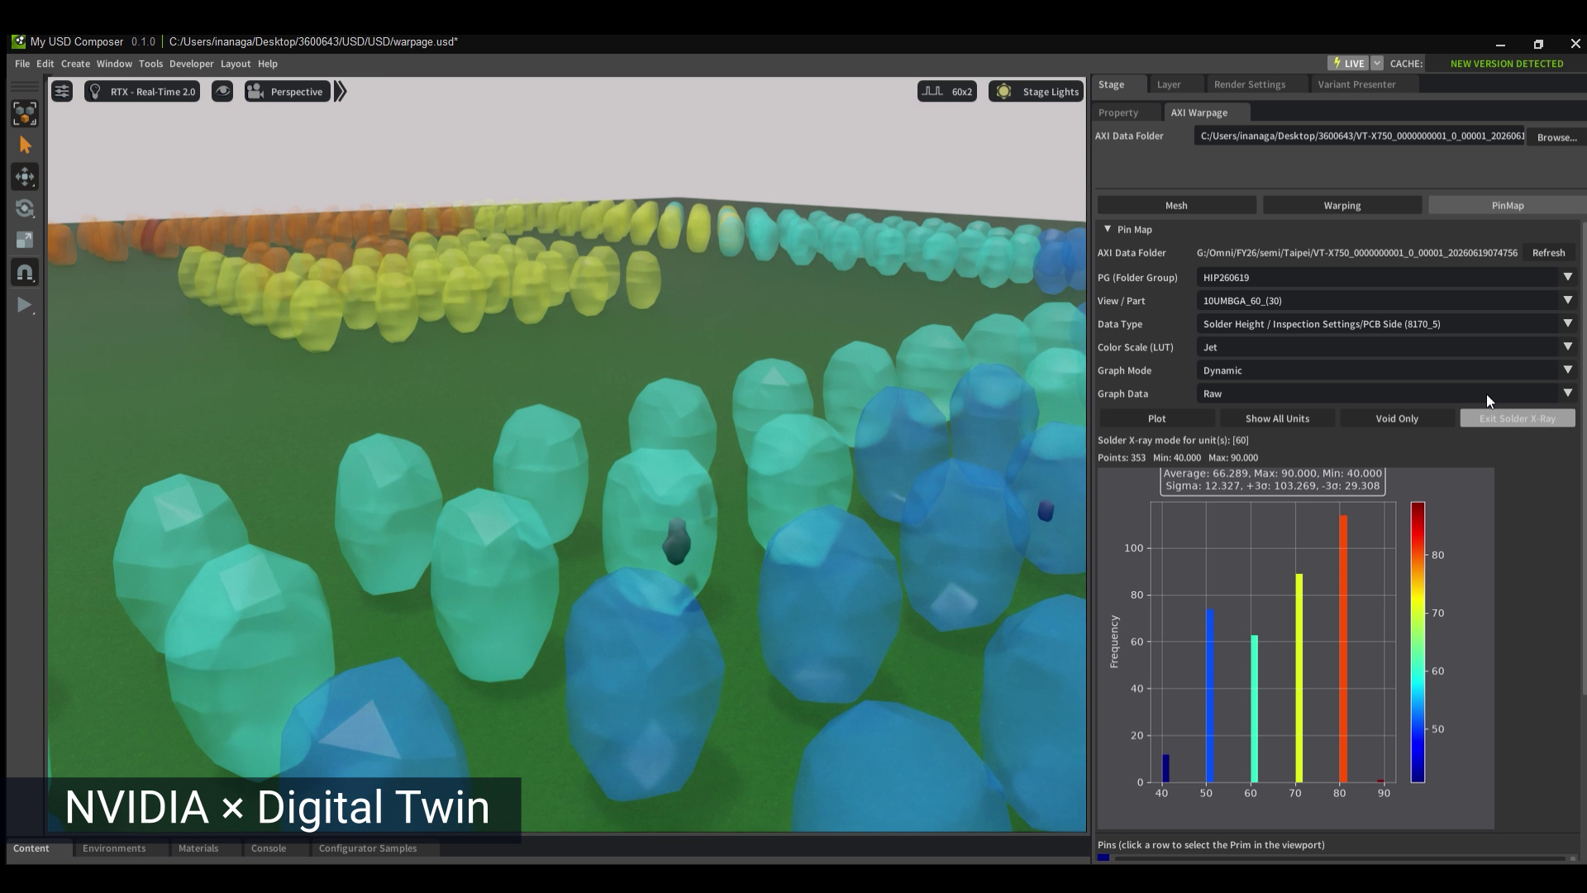Switch to the Render Settings tab
Screen dimensions: 1587x893
[1250, 85]
